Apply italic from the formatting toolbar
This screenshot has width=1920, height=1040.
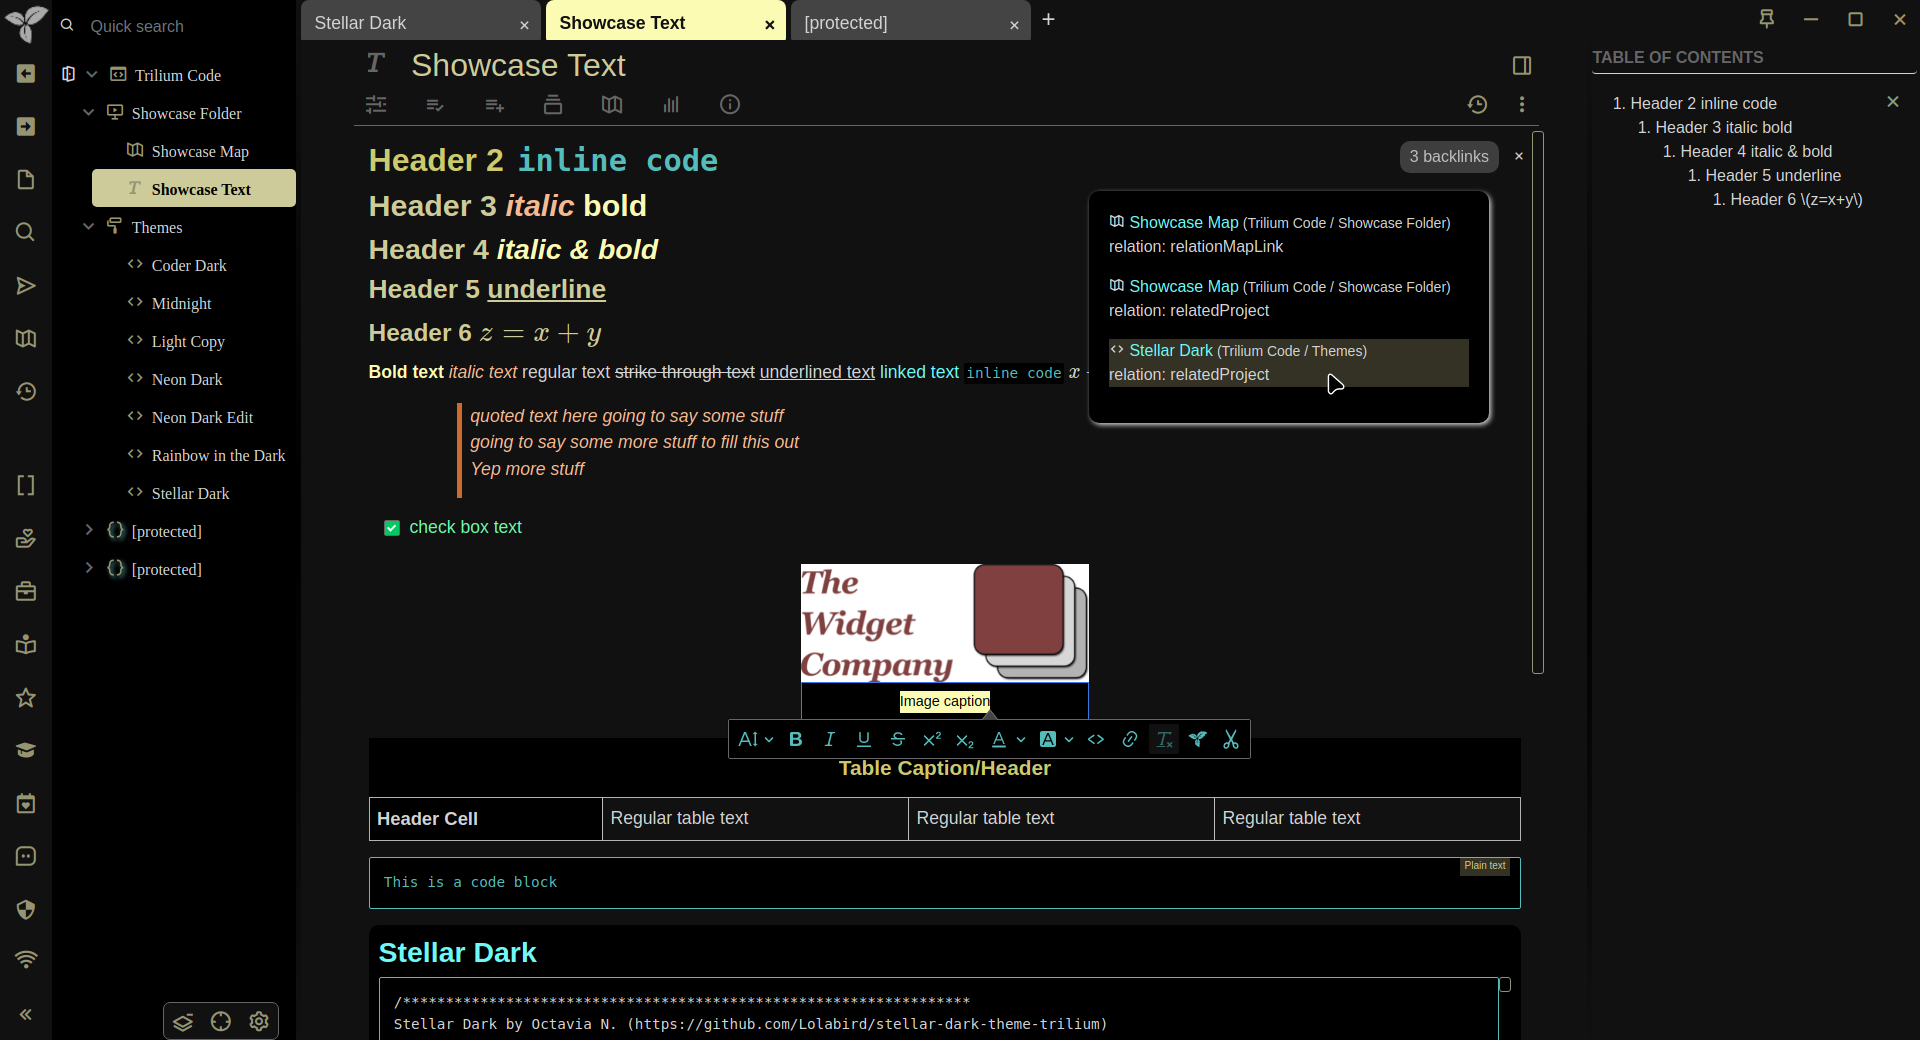829,740
